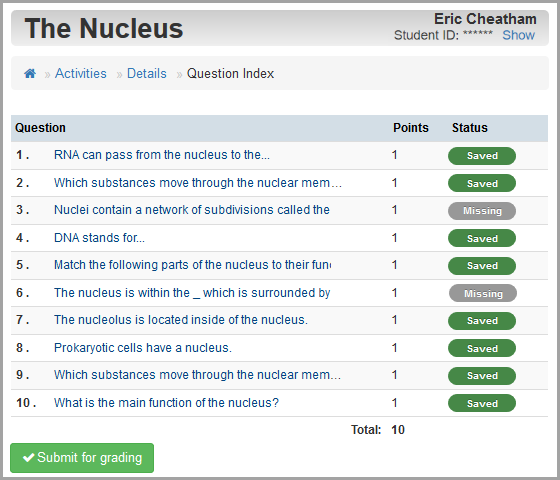
Task: Open the Activities breadcrumb link
Action: click(x=81, y=74)
